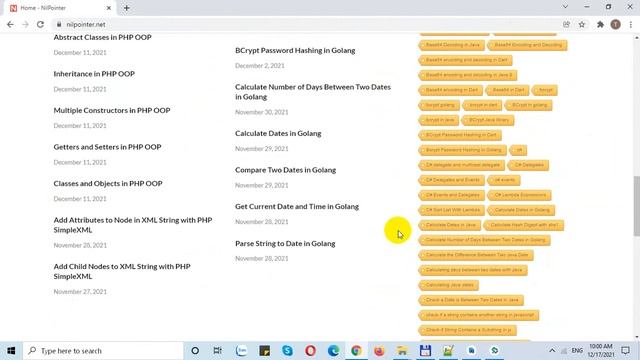
Task: Reload the nilpointer.net page
Action: tap(40, 24)
